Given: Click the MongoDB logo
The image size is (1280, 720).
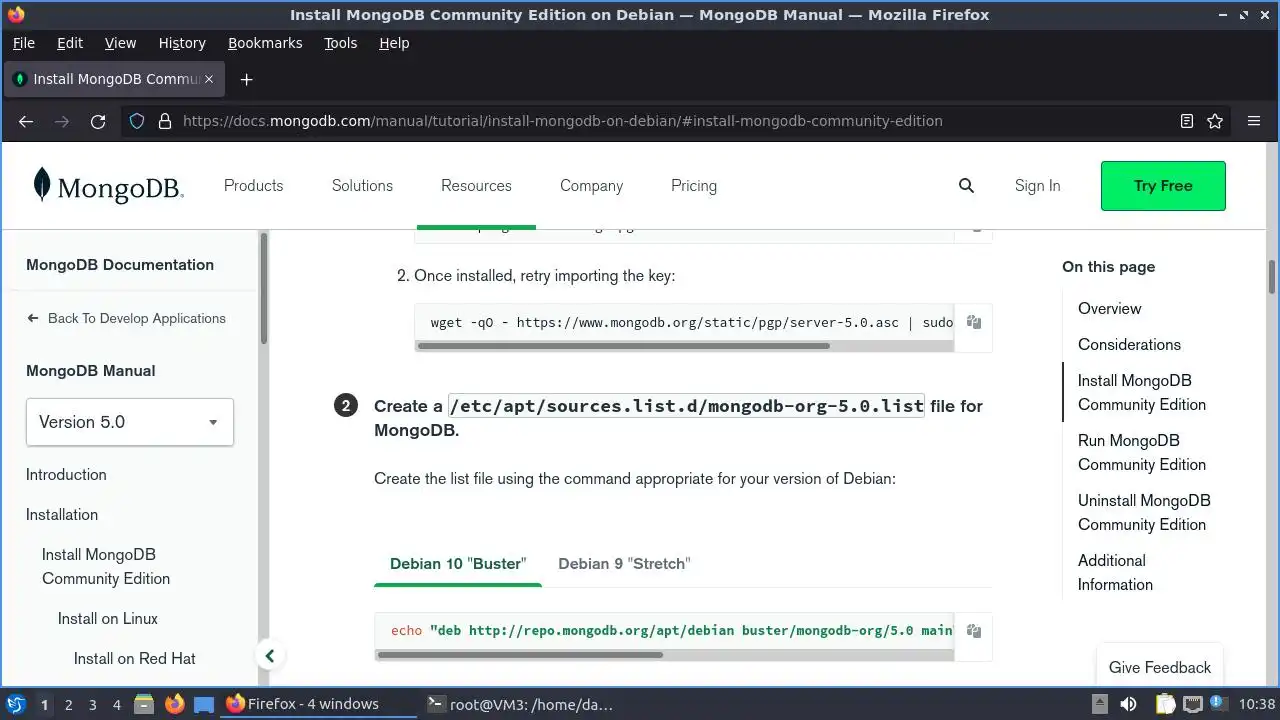Looking at the screenshot, I should click(x=108, y=186).
